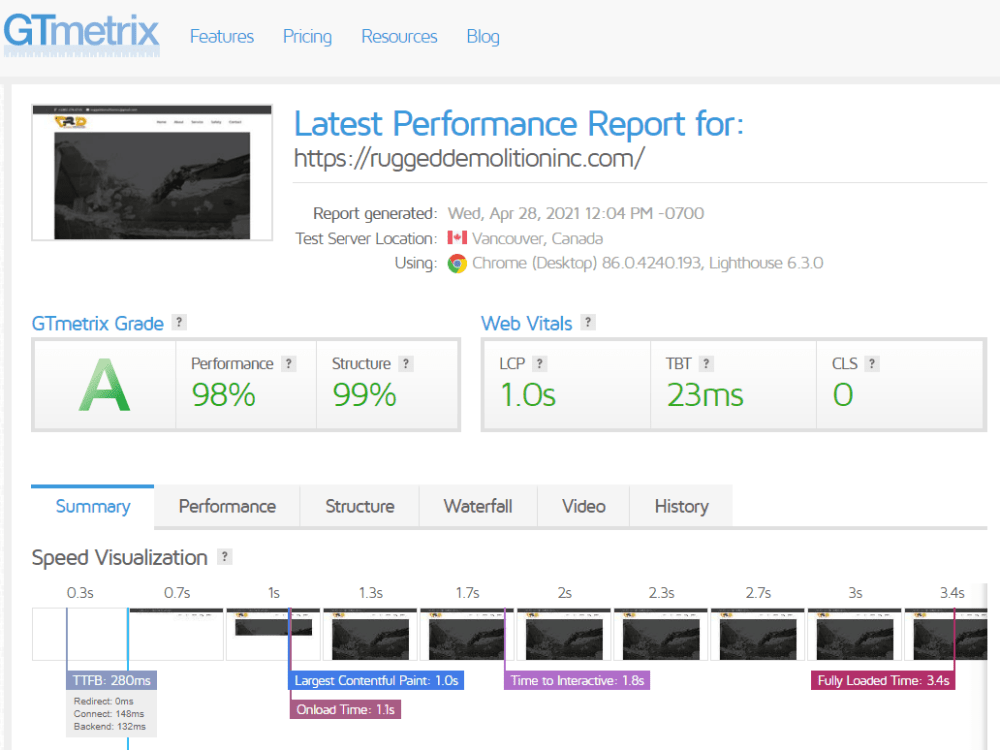
Task: Click the GTmetrix Grade help question mark
Action: 179,323
